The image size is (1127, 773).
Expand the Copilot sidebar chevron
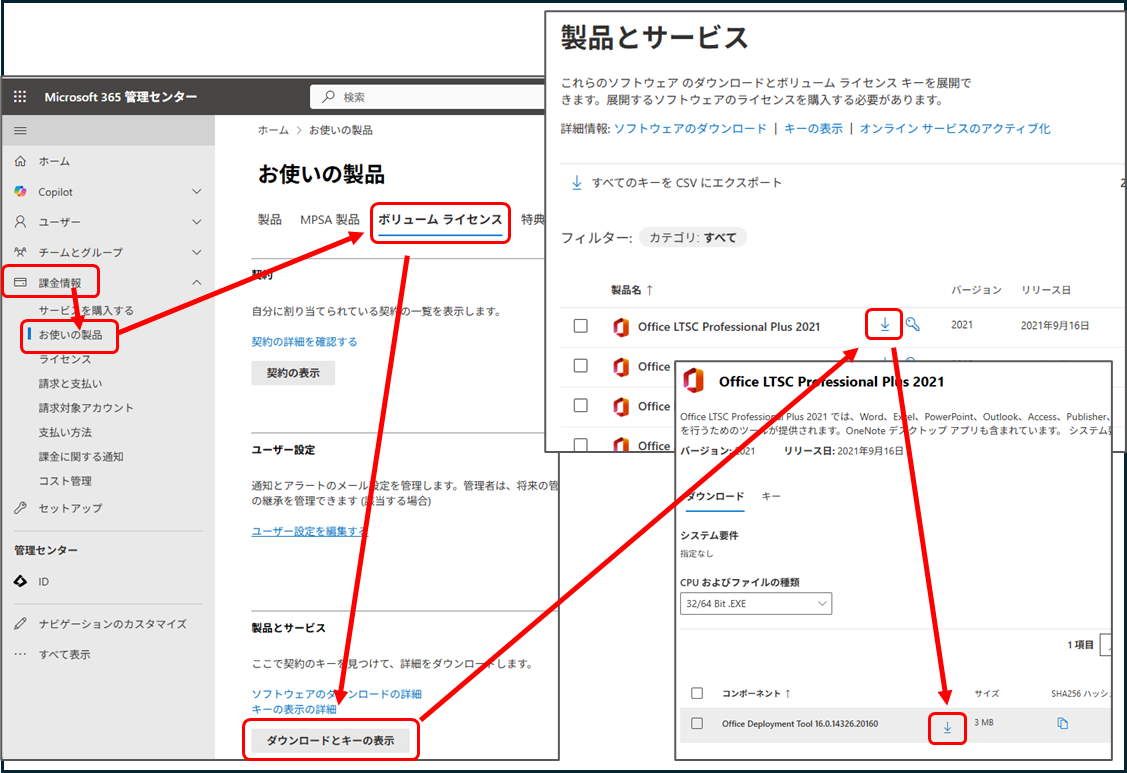[197, 192]
